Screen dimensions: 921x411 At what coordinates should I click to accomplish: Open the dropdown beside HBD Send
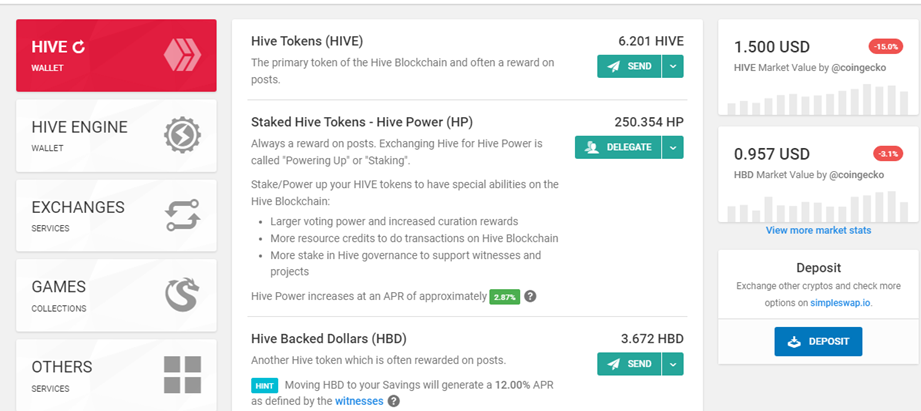point(673,363)
